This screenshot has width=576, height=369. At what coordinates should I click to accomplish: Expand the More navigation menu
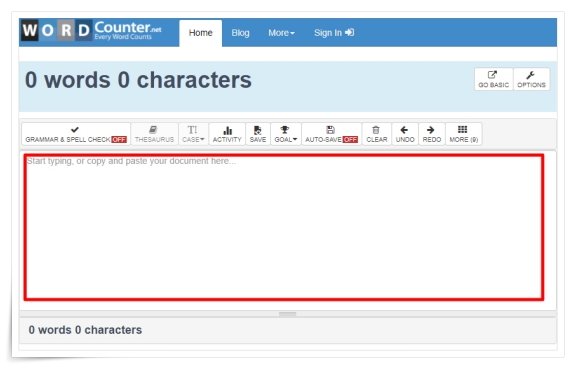click(x=281, y=33)
